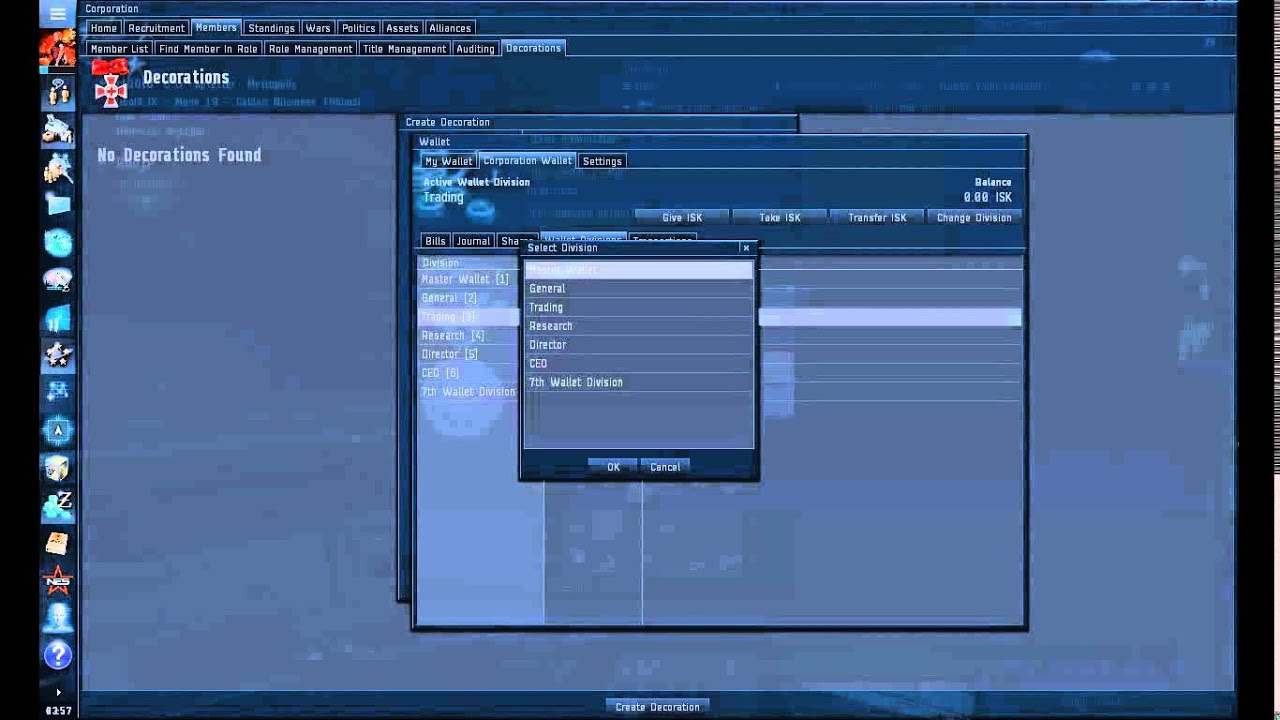Click the glowing head silhouette sidebar icon
The width and height of the screenshot is (1280, 720).
pos(58,618)
